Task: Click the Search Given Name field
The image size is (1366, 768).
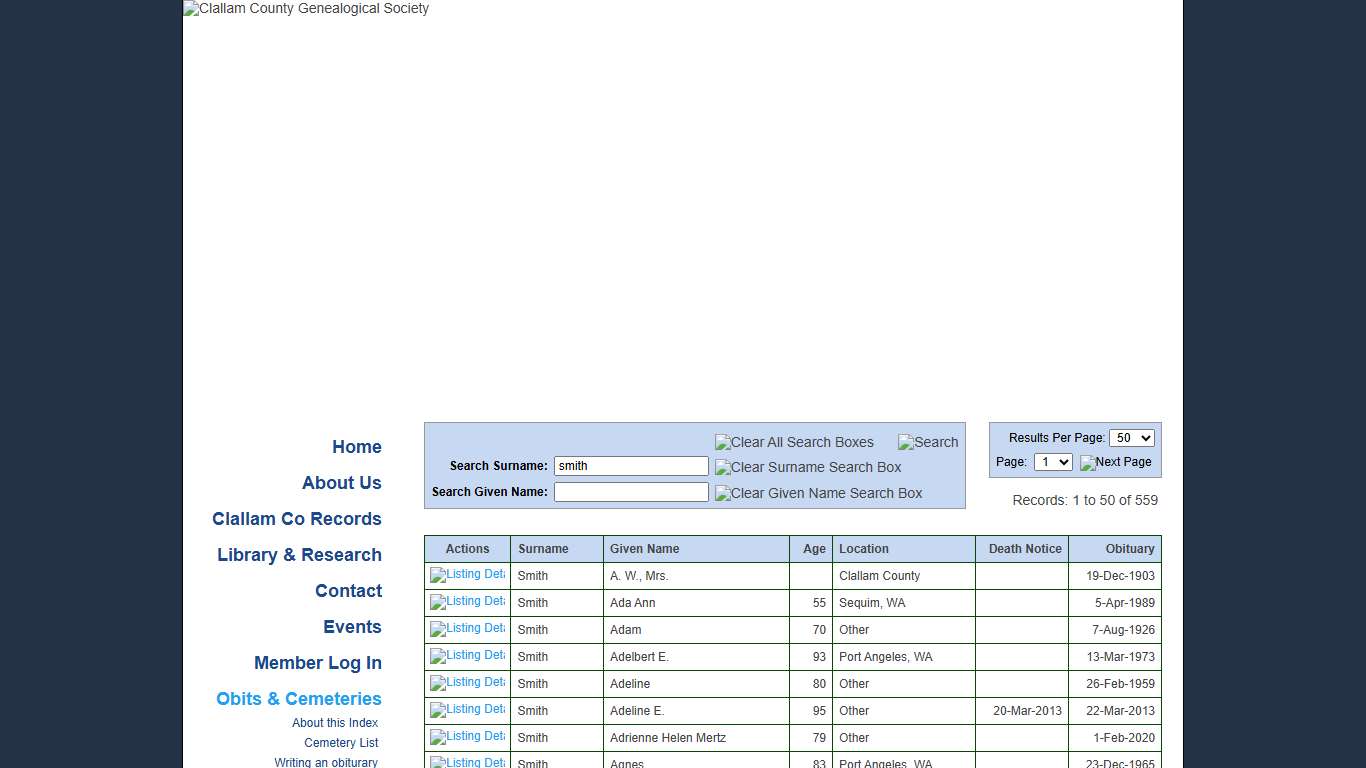Action: tap(630, 492)
